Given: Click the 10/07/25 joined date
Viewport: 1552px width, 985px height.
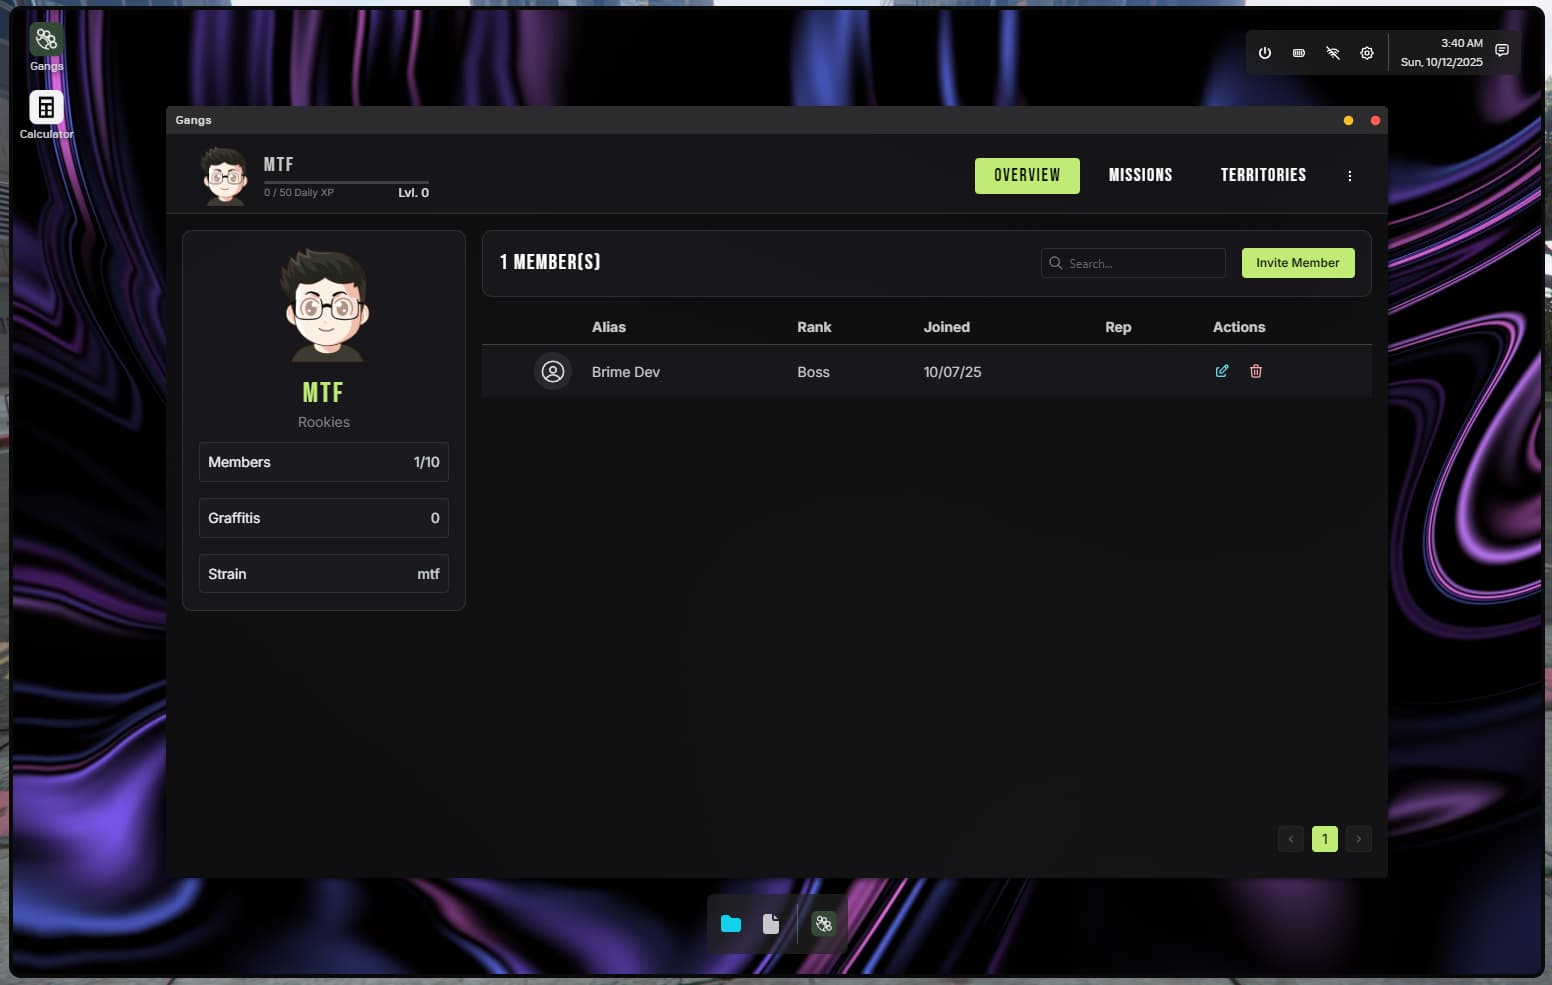Looking at the screenshot, I should coord(952,372).
